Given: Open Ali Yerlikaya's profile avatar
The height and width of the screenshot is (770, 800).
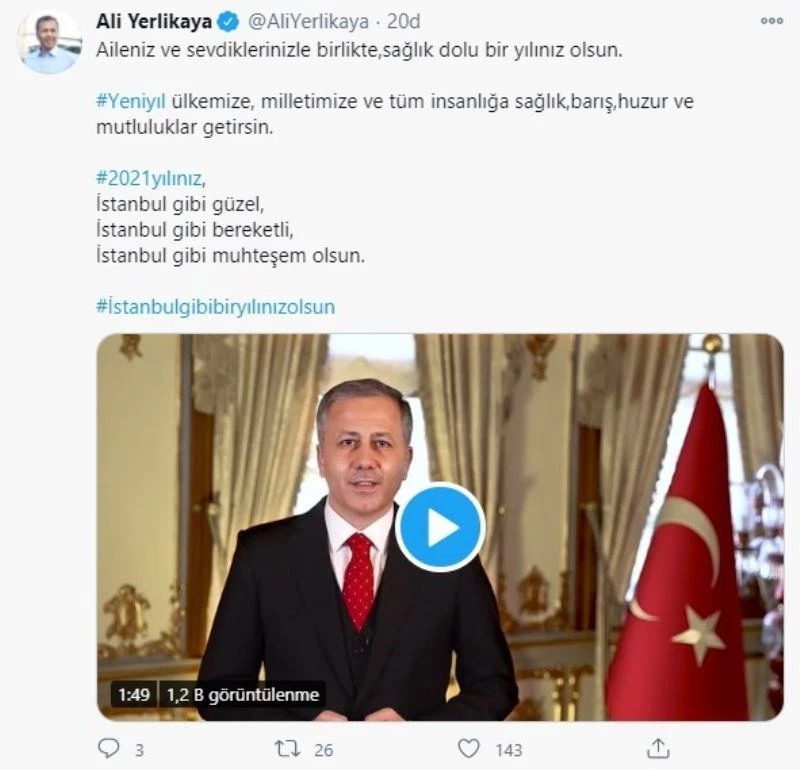Looking at the screenshot, I should (x=49, y=42).
